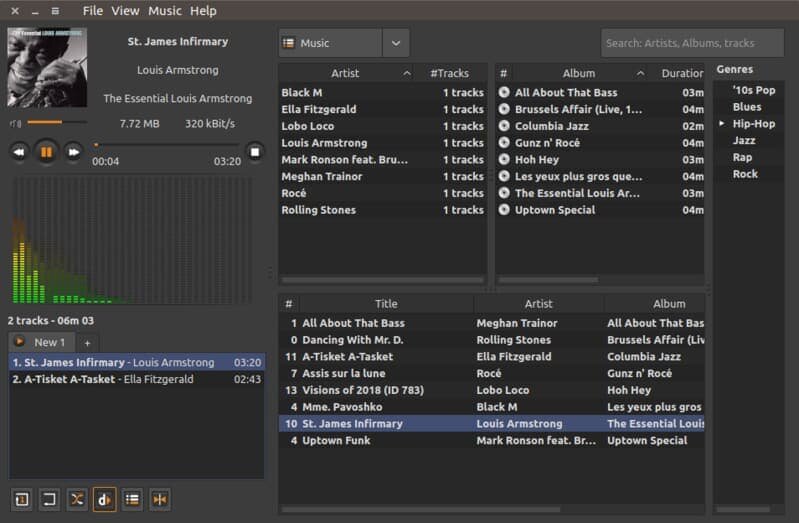Select the Blues genre

coord(747,107)
